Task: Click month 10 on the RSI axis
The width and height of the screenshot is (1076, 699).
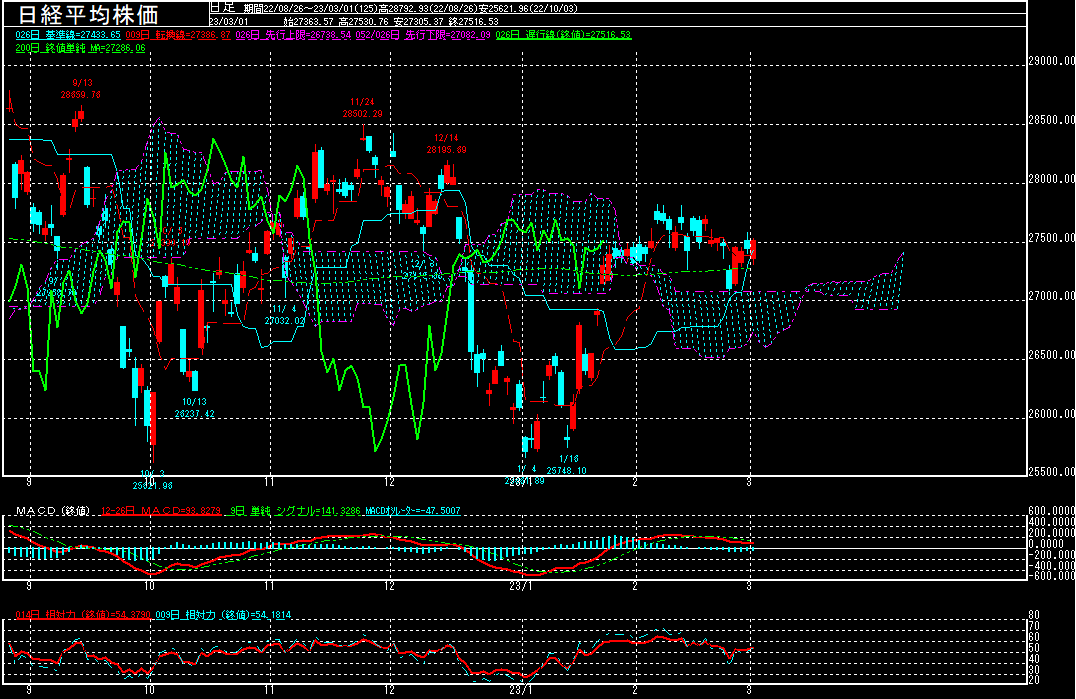Action: (x=150, y=690)
